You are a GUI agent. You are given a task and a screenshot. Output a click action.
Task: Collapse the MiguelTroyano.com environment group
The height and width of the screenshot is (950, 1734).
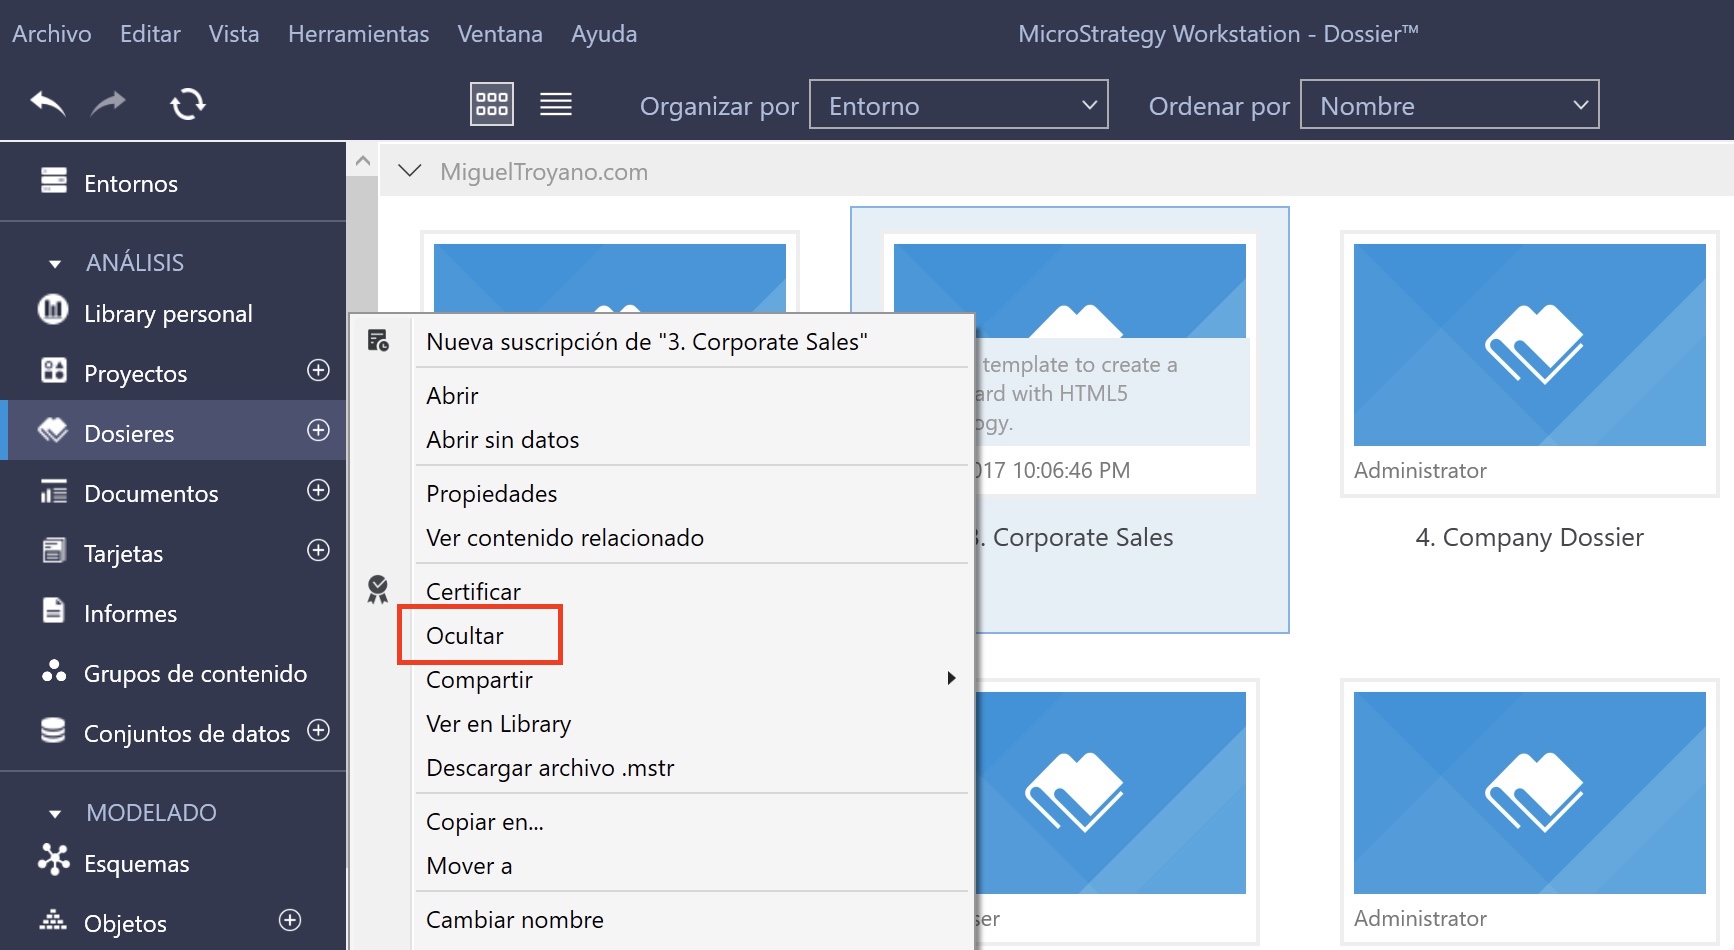tap(409, 171)
